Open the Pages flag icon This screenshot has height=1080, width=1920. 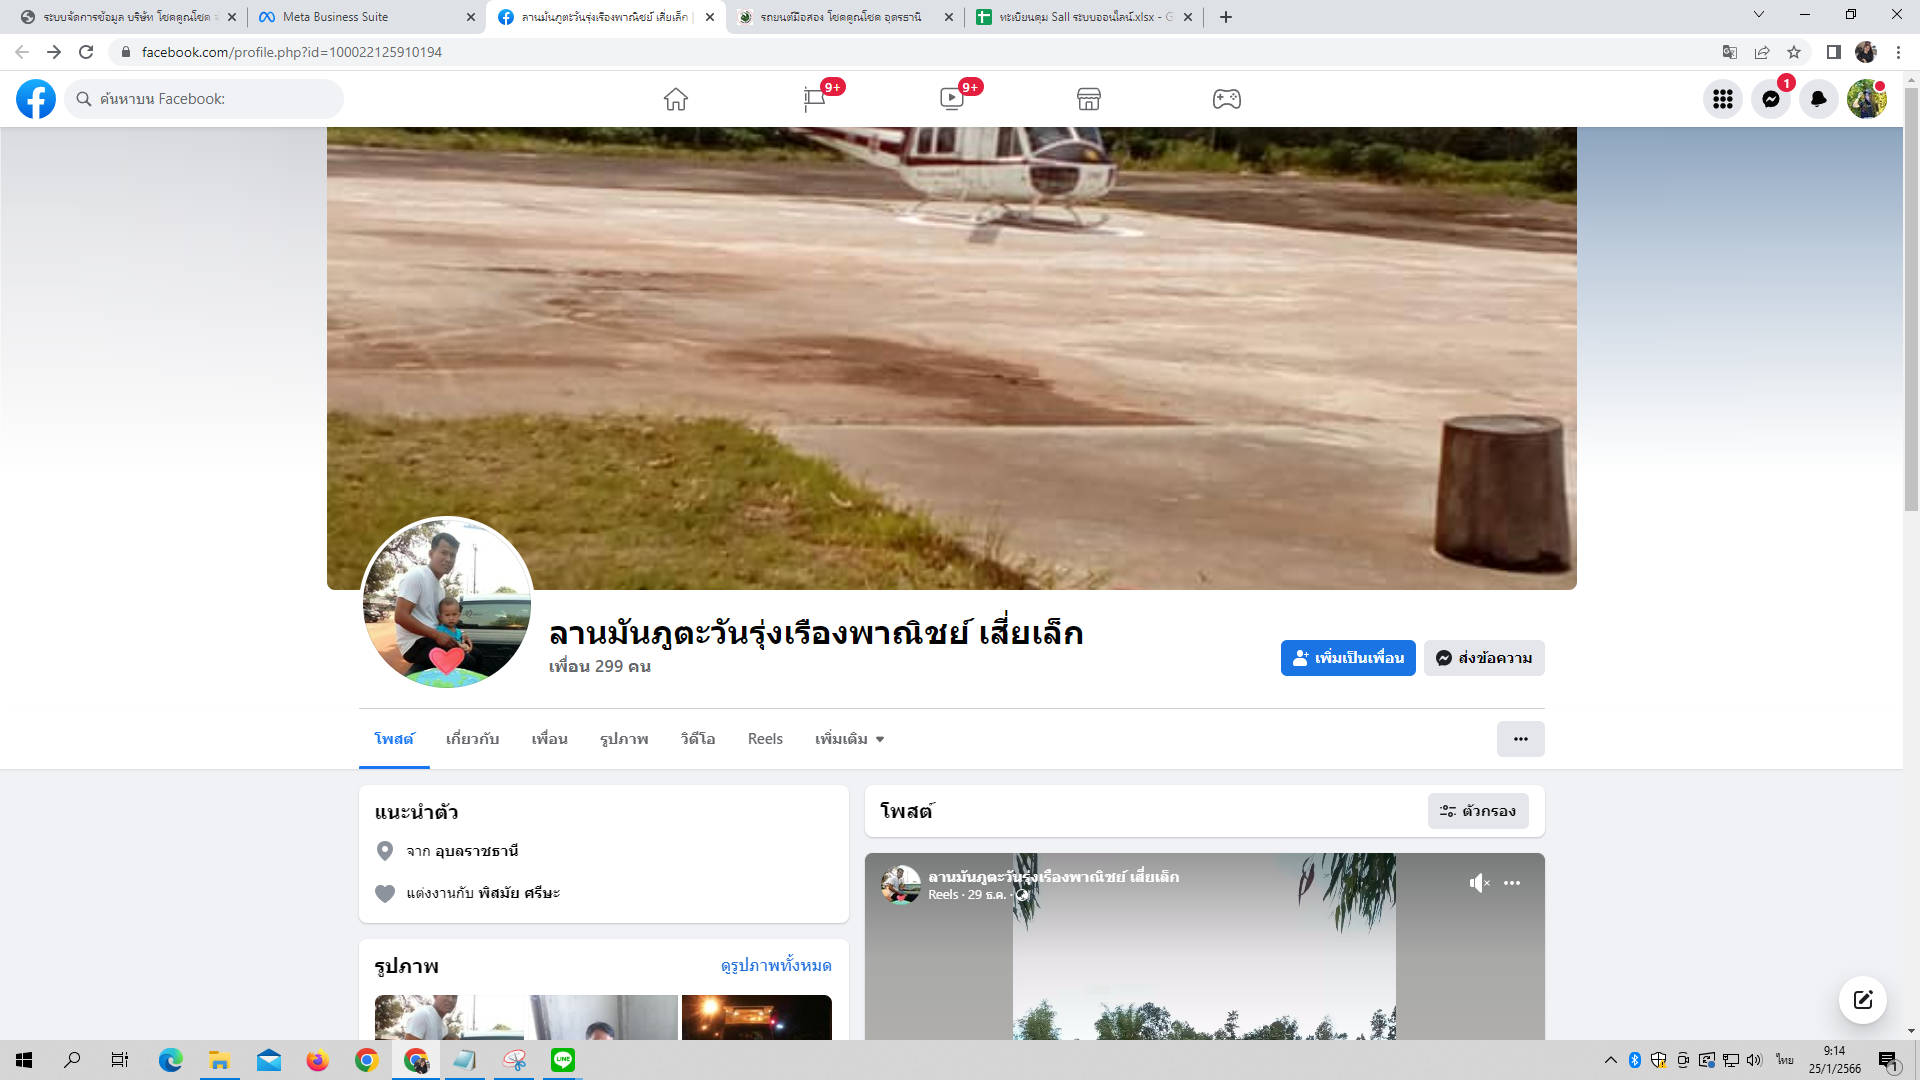(x=814, y=99)
